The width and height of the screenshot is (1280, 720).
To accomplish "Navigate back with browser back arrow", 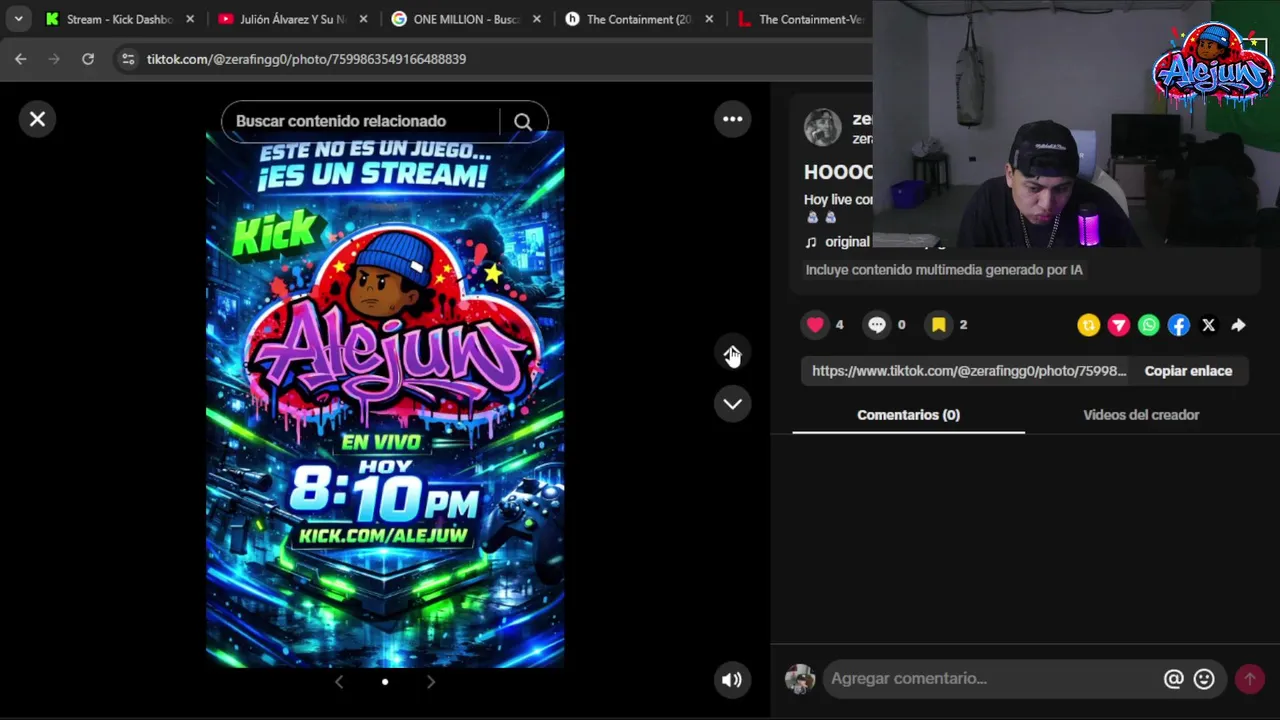I will 21,59.
